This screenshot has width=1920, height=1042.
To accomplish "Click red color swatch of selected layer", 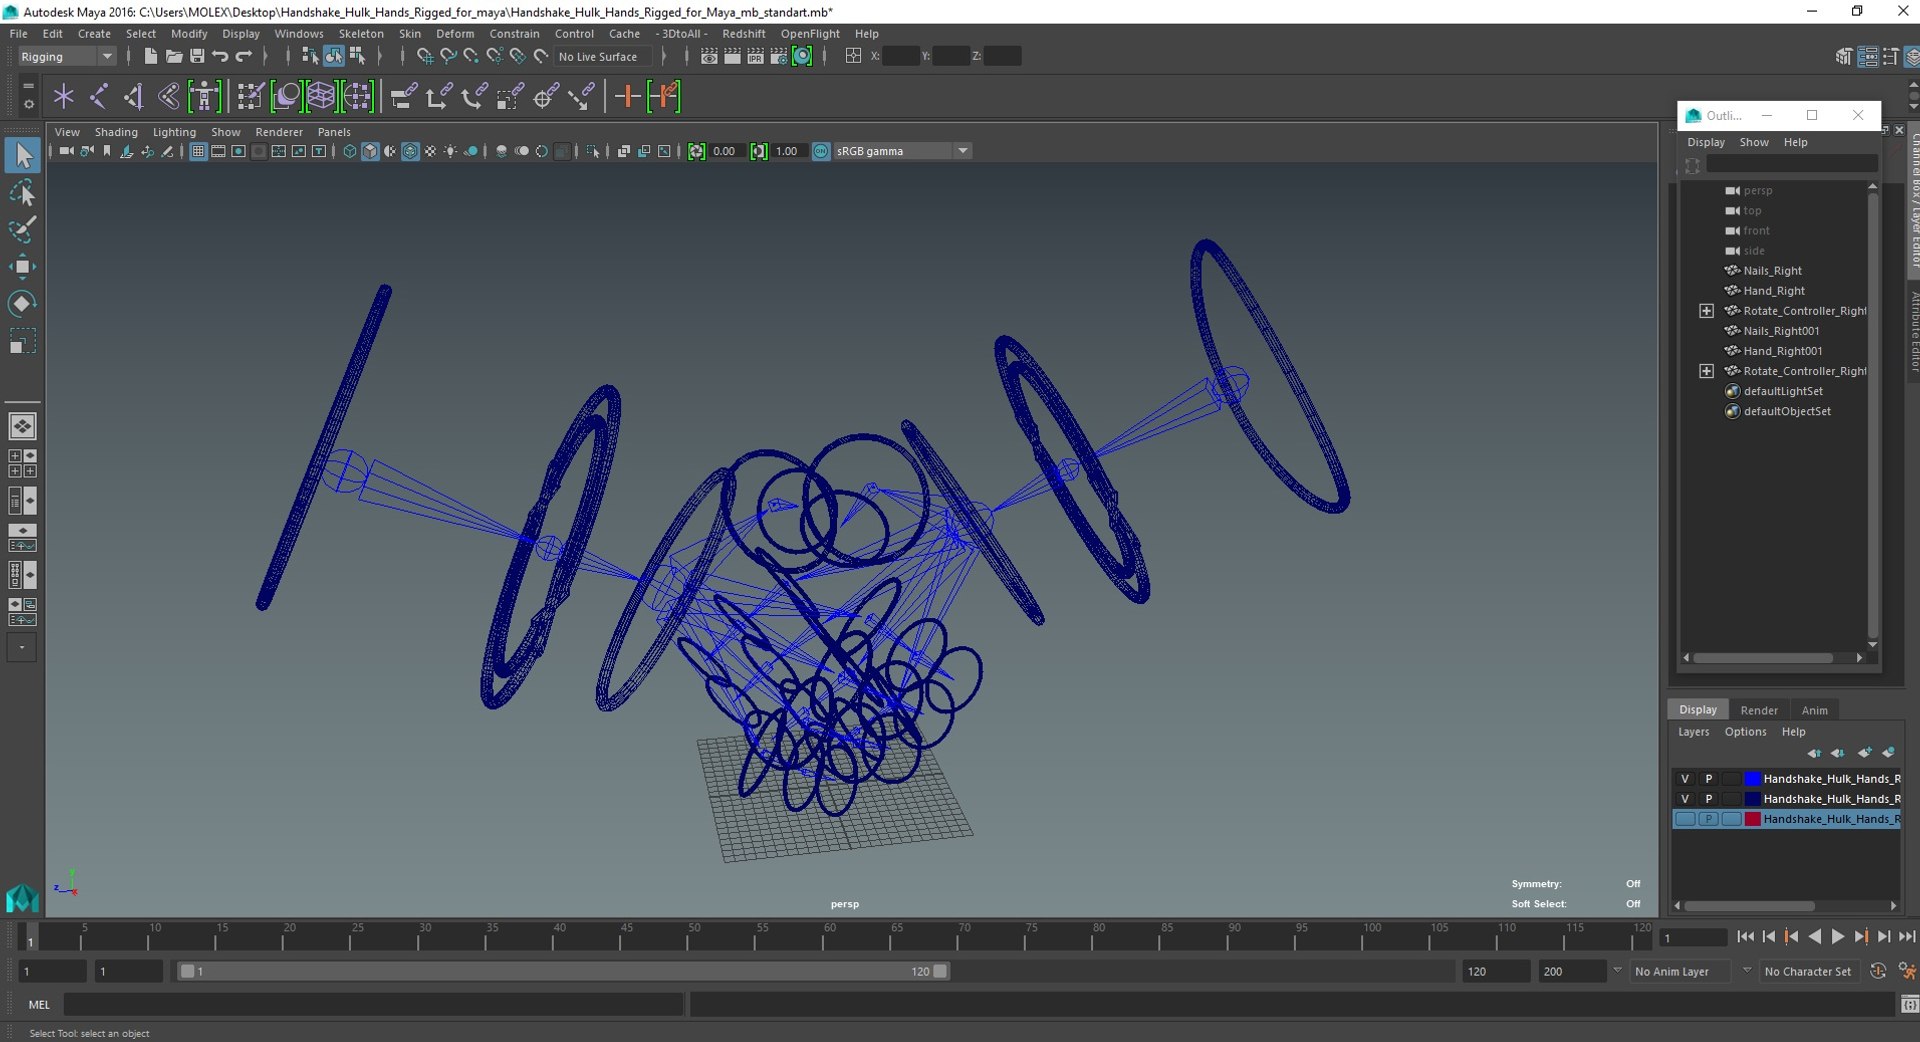I will click(1752, 819).
